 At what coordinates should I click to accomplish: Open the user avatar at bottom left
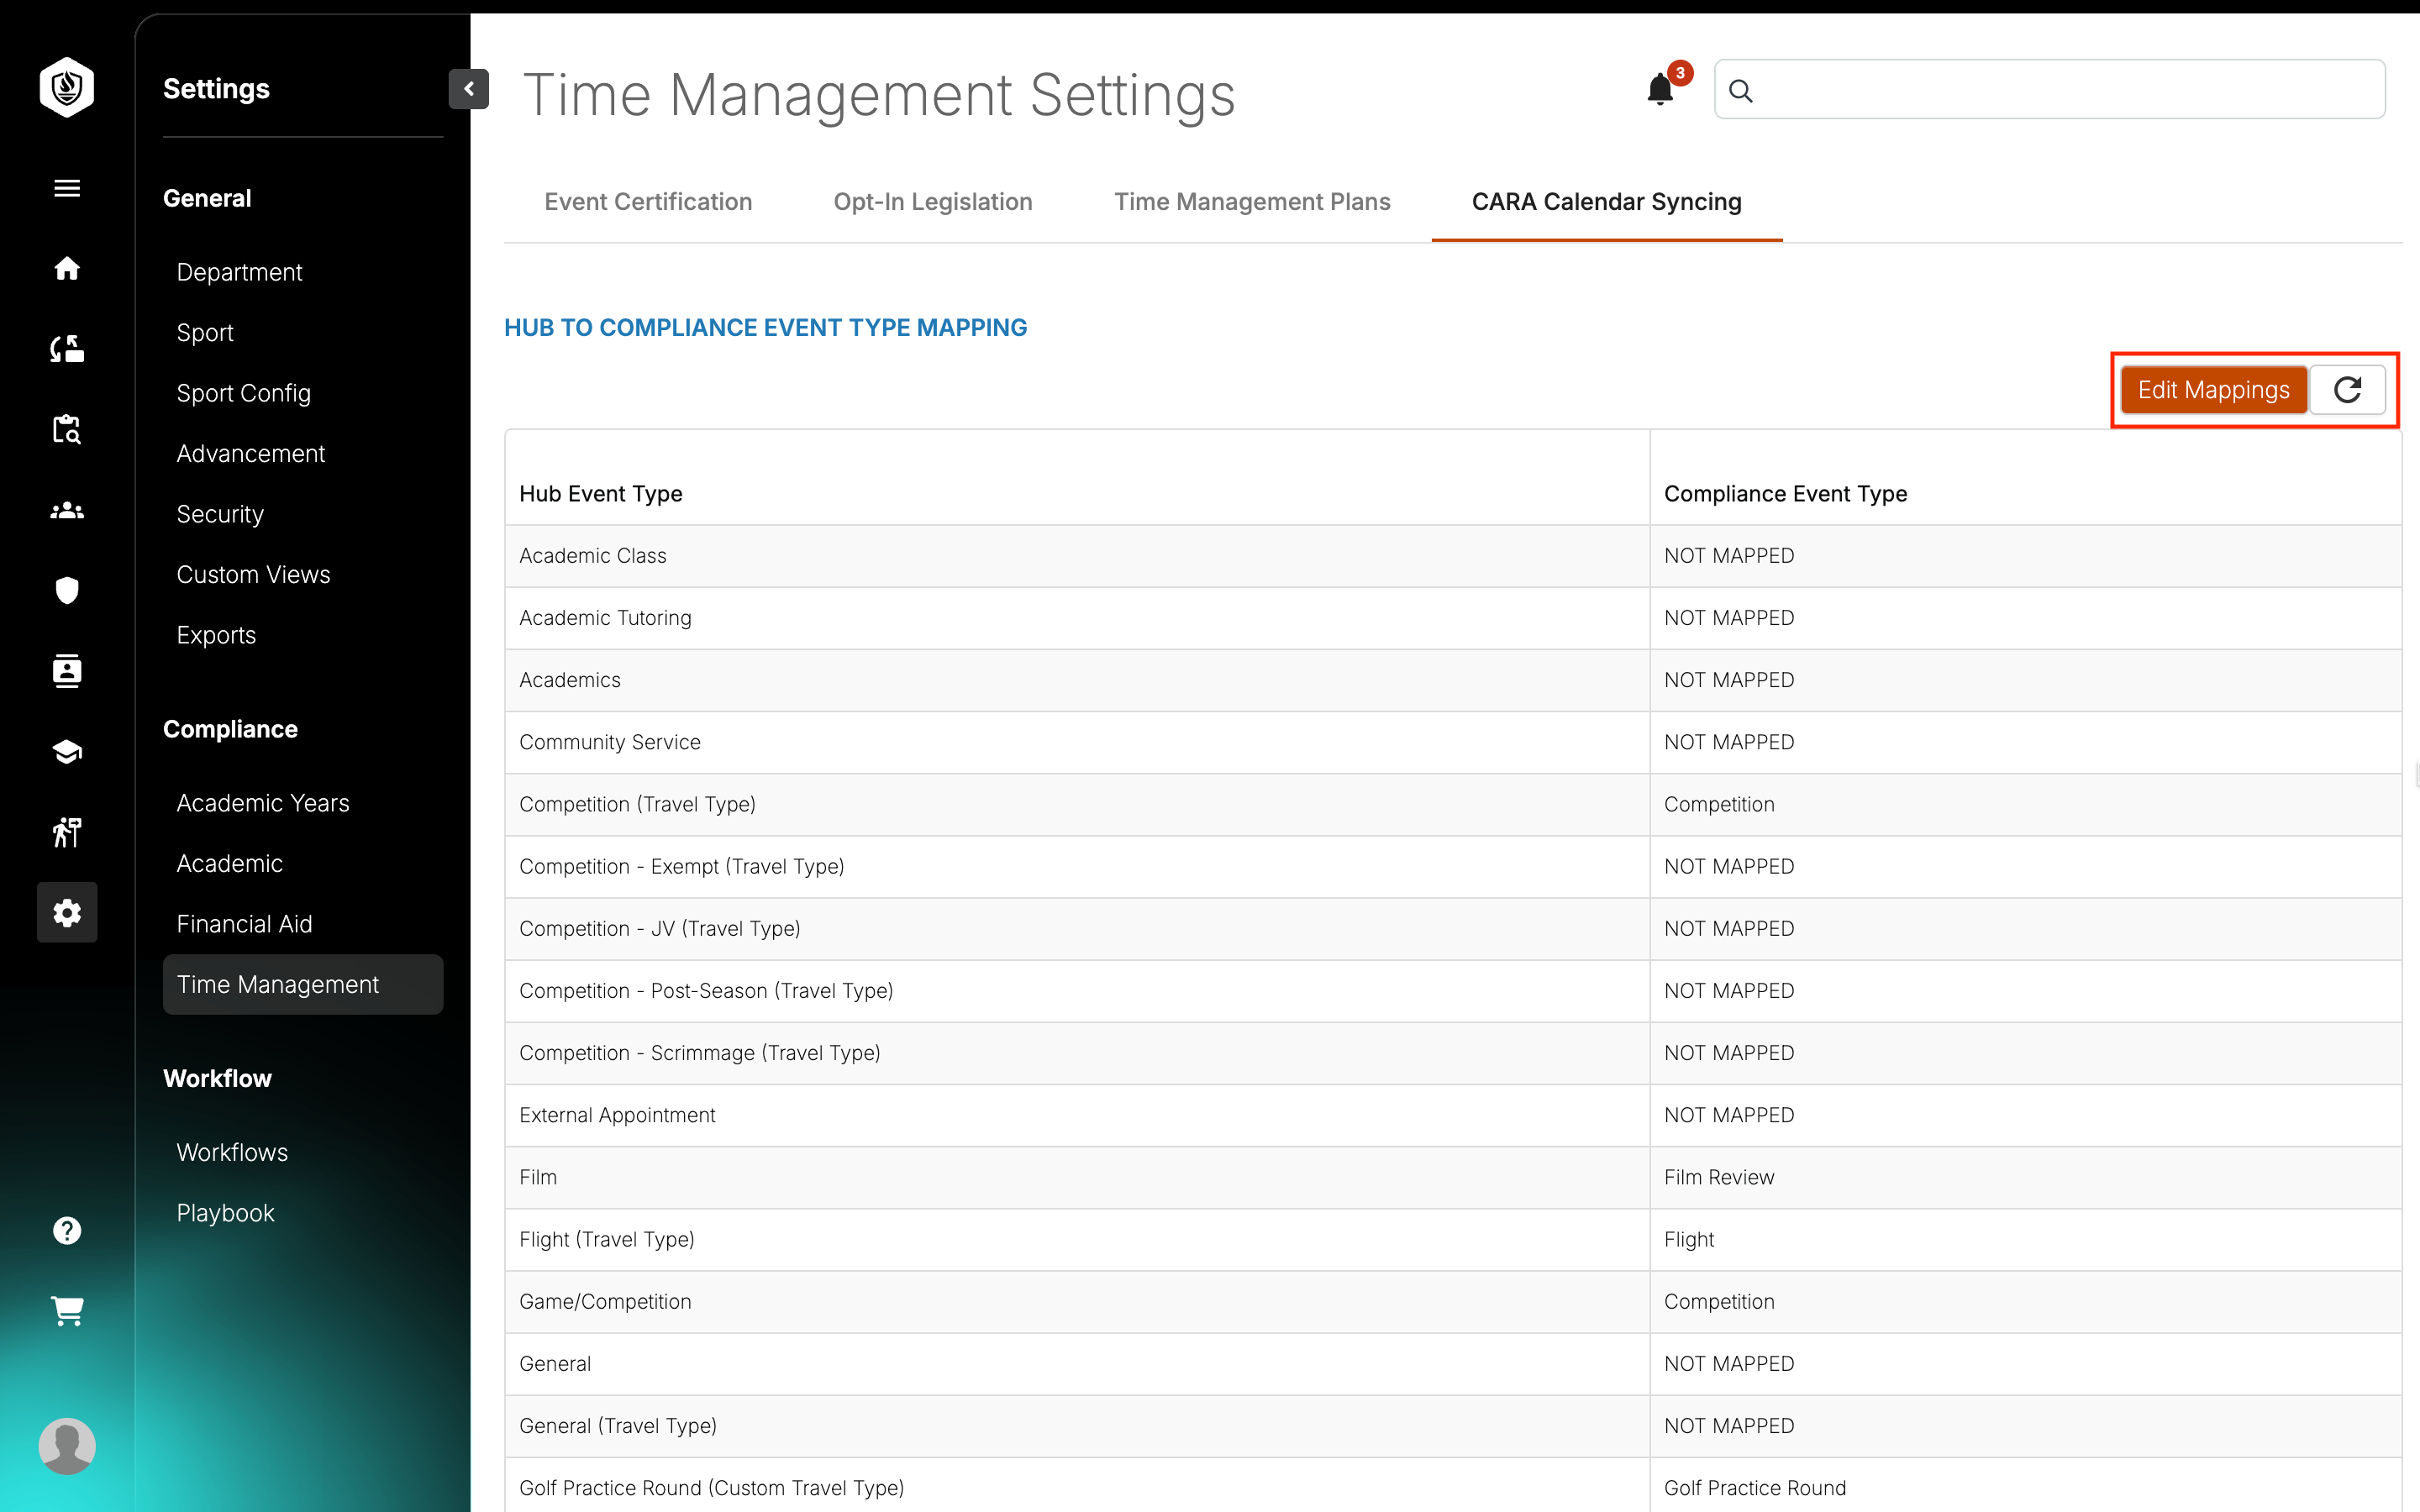66,1445
